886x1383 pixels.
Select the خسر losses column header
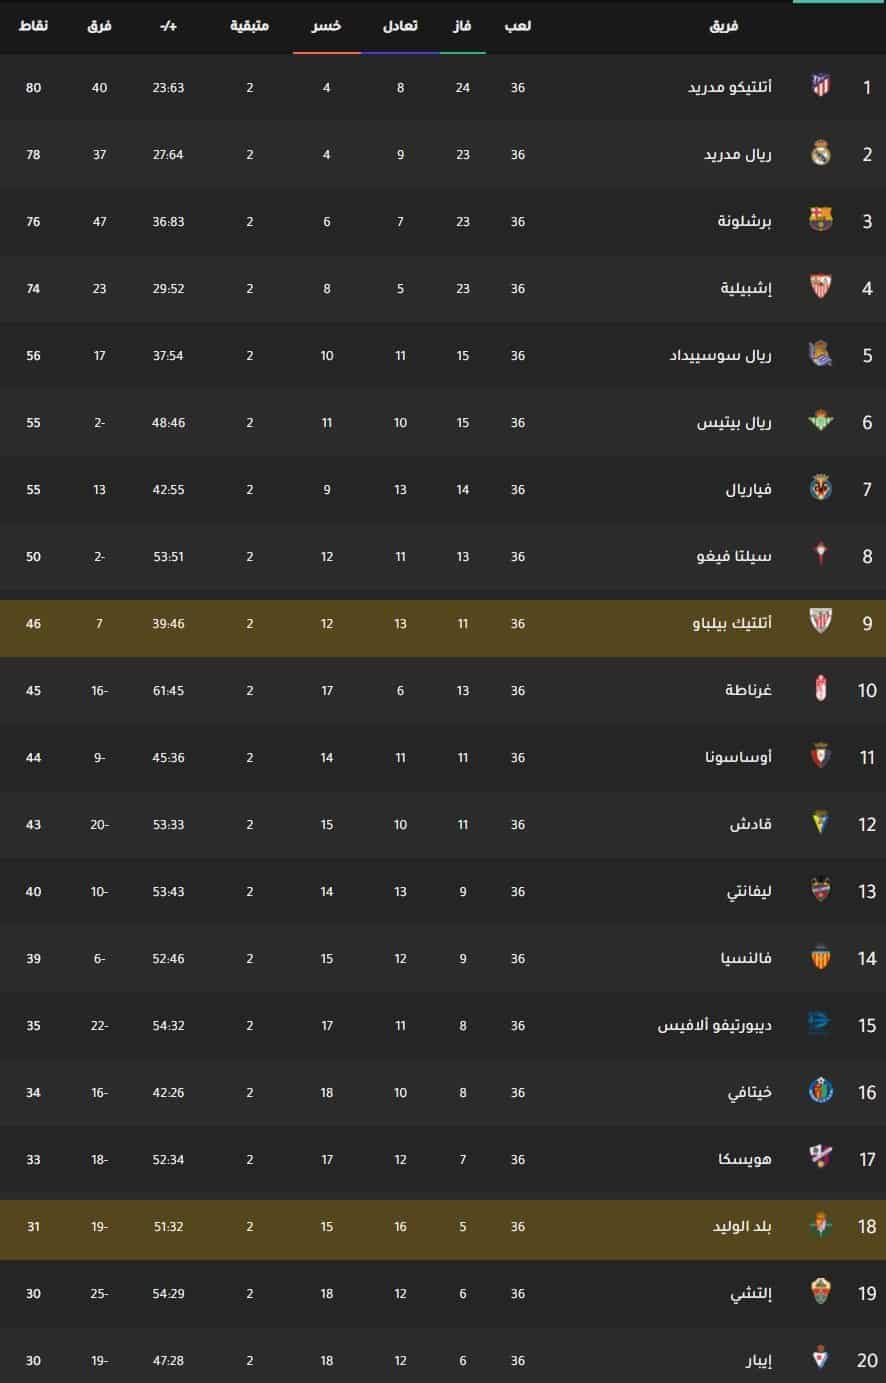[327, 25]
